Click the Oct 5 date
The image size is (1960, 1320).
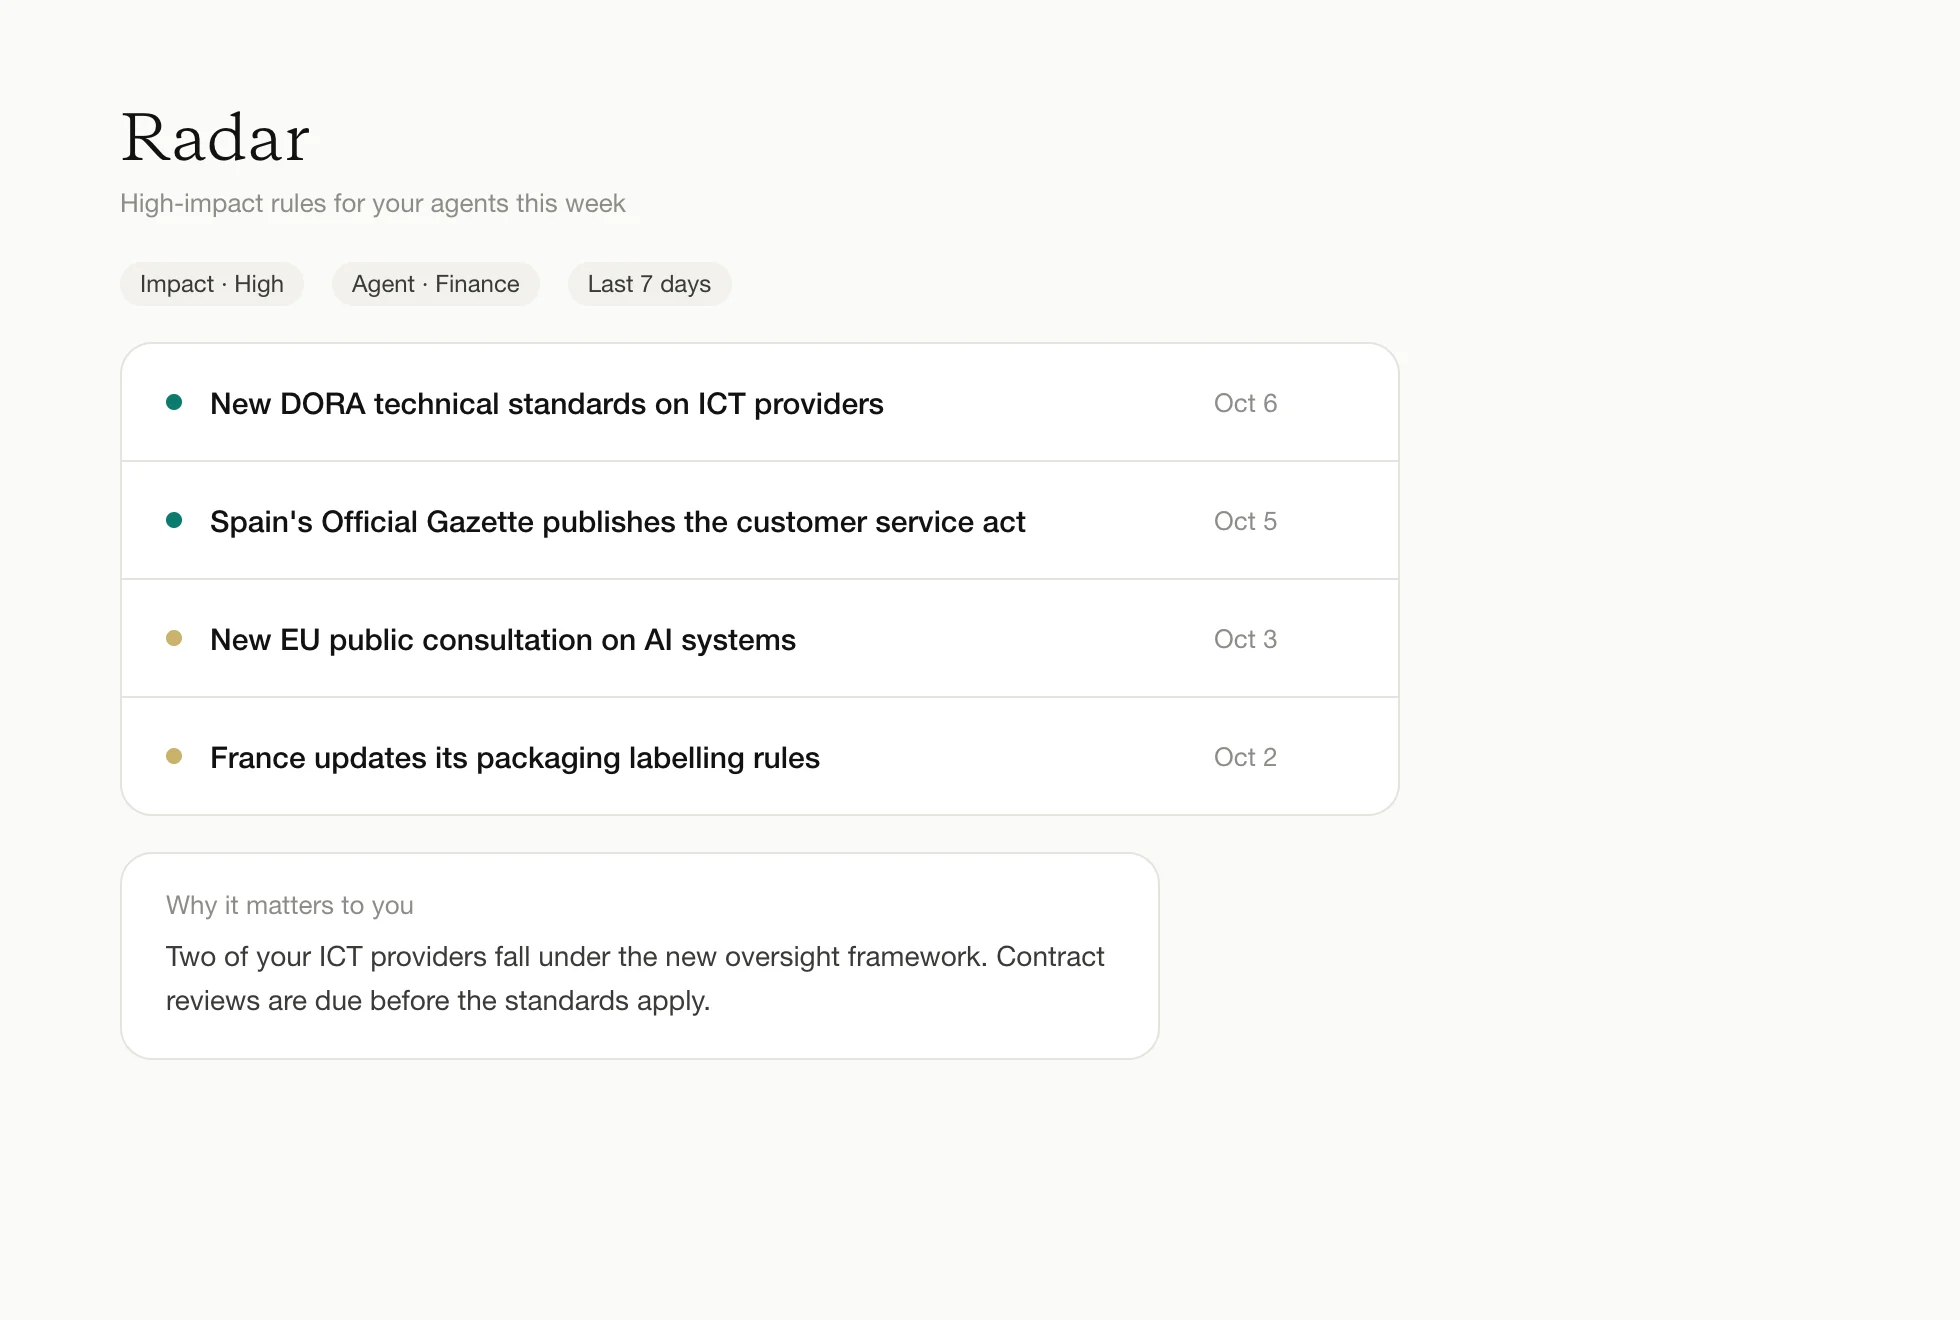click(x=1245, y=521)
